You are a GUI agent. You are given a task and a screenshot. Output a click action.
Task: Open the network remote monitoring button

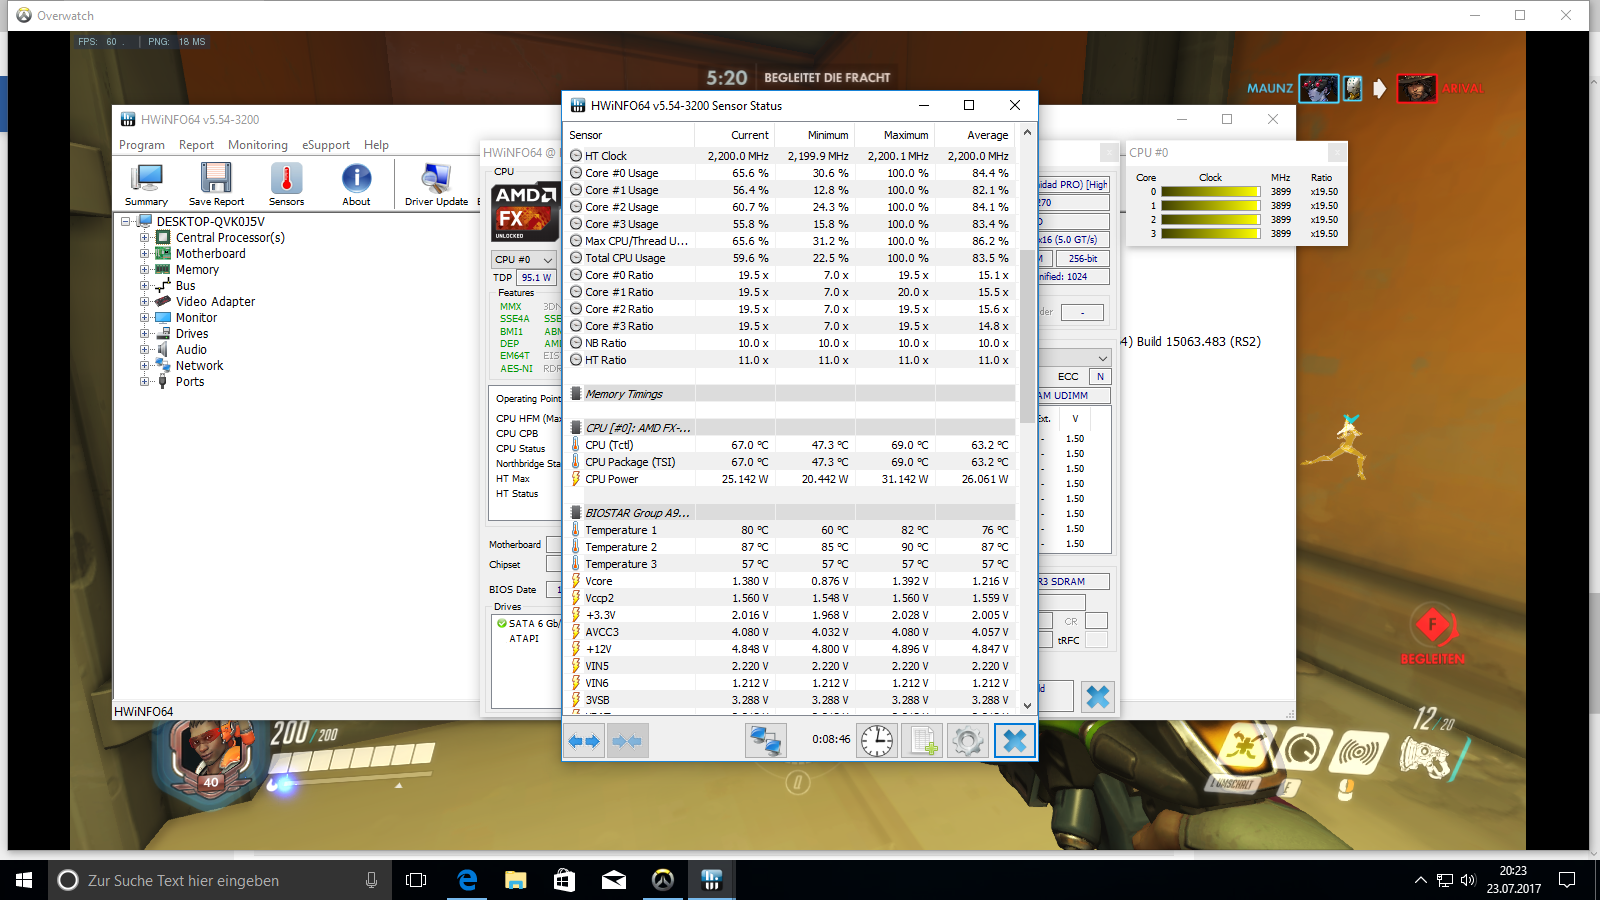tap(766, 741)
